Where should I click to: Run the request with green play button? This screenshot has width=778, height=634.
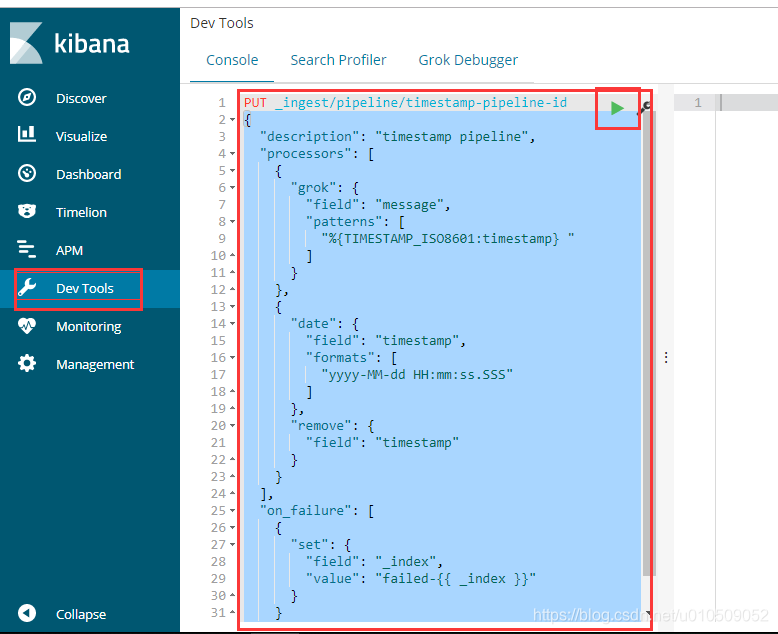pyautogui.click(x=617, y=108)
